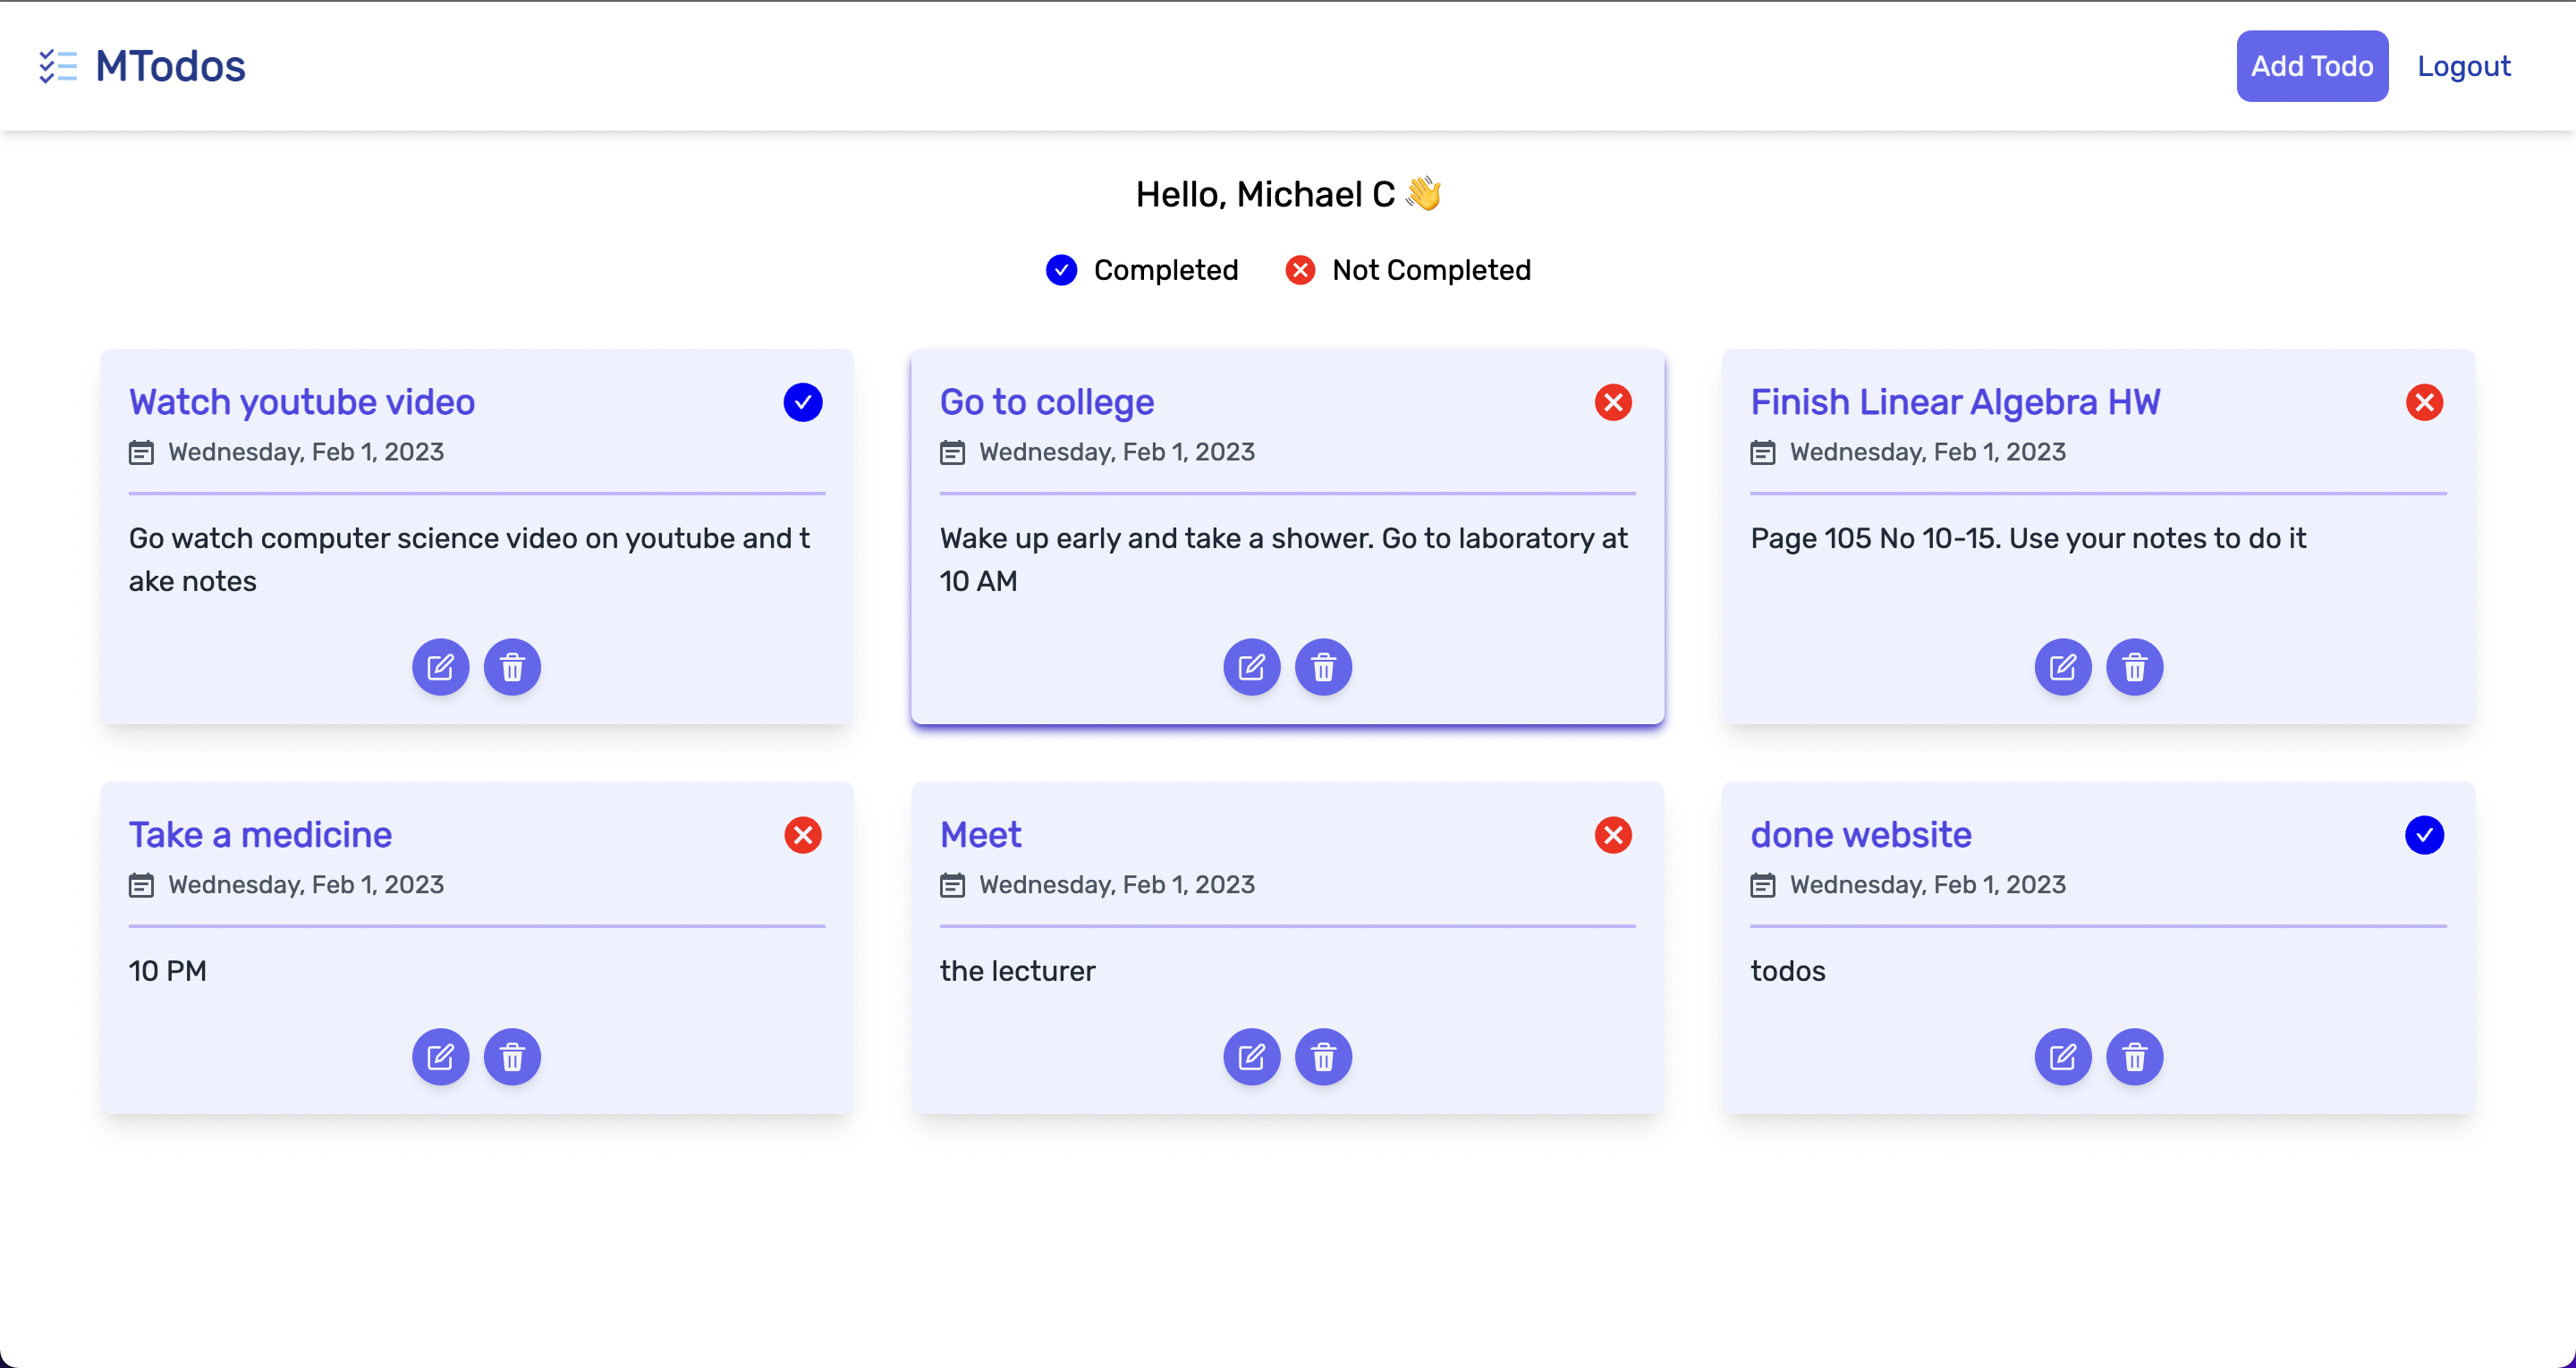Toggle completed check on done website
This screenshot has height=1368, width=2576.
2425,835
